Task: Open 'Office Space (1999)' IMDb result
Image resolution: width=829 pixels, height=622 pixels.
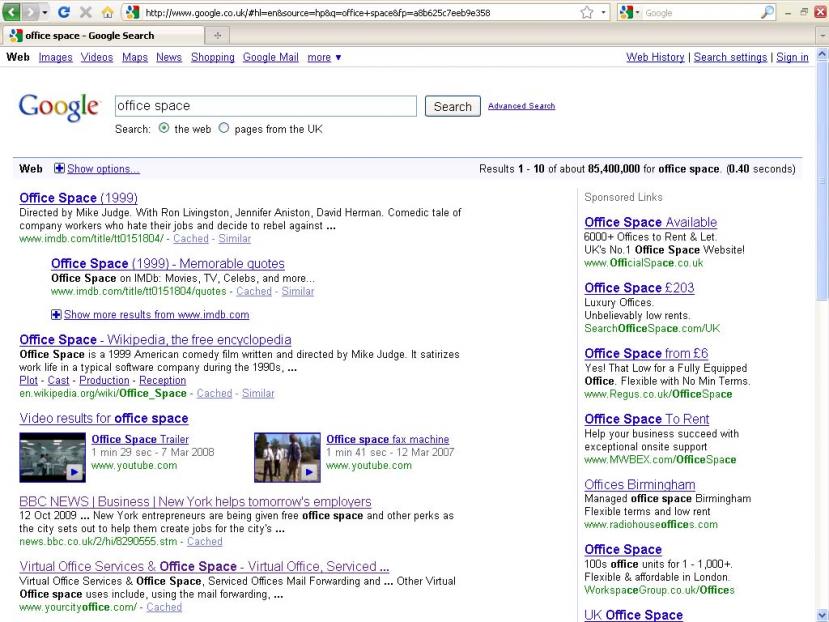Action: point(78,198)
